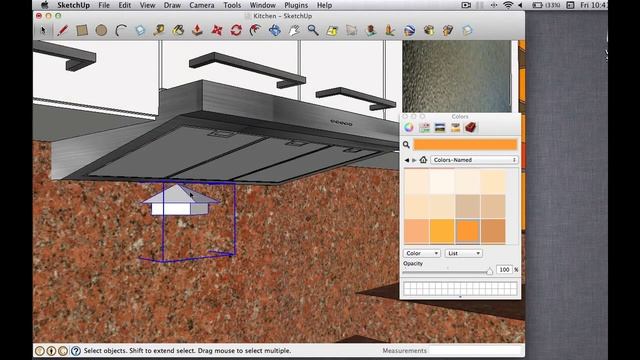
Task: Open the Photo Textures tool
Action: (390, 30)
